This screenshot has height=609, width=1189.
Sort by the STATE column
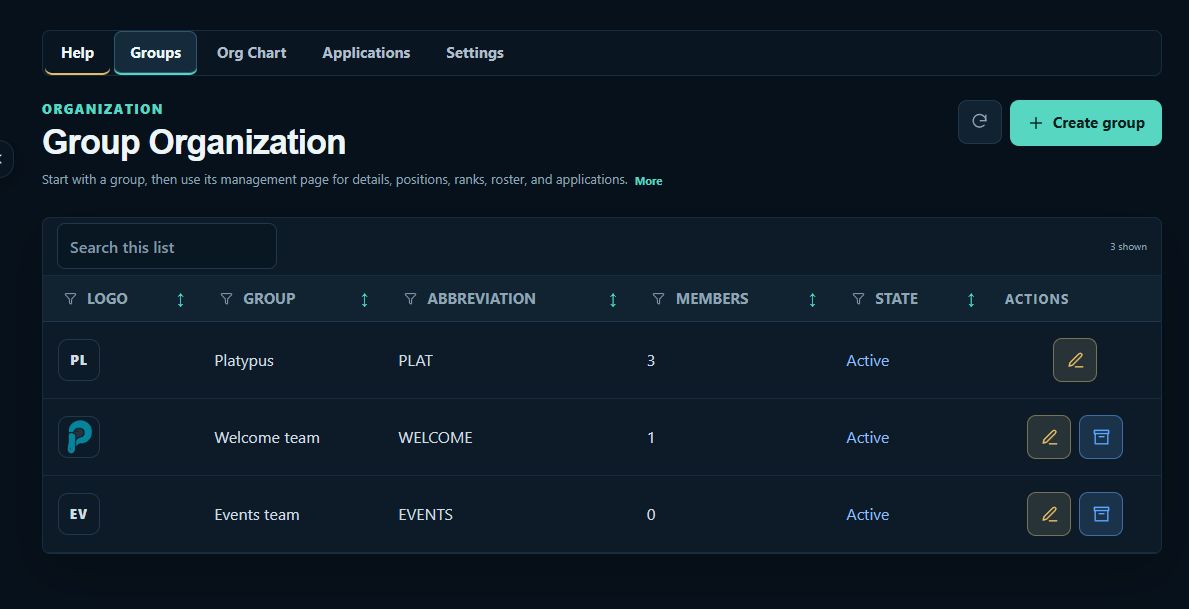(971, 300)
